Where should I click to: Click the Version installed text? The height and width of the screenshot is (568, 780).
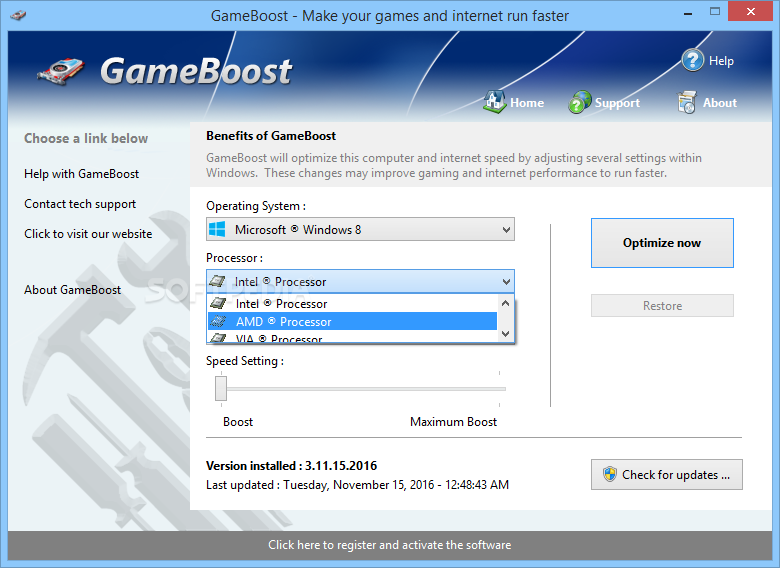(292, 466)
